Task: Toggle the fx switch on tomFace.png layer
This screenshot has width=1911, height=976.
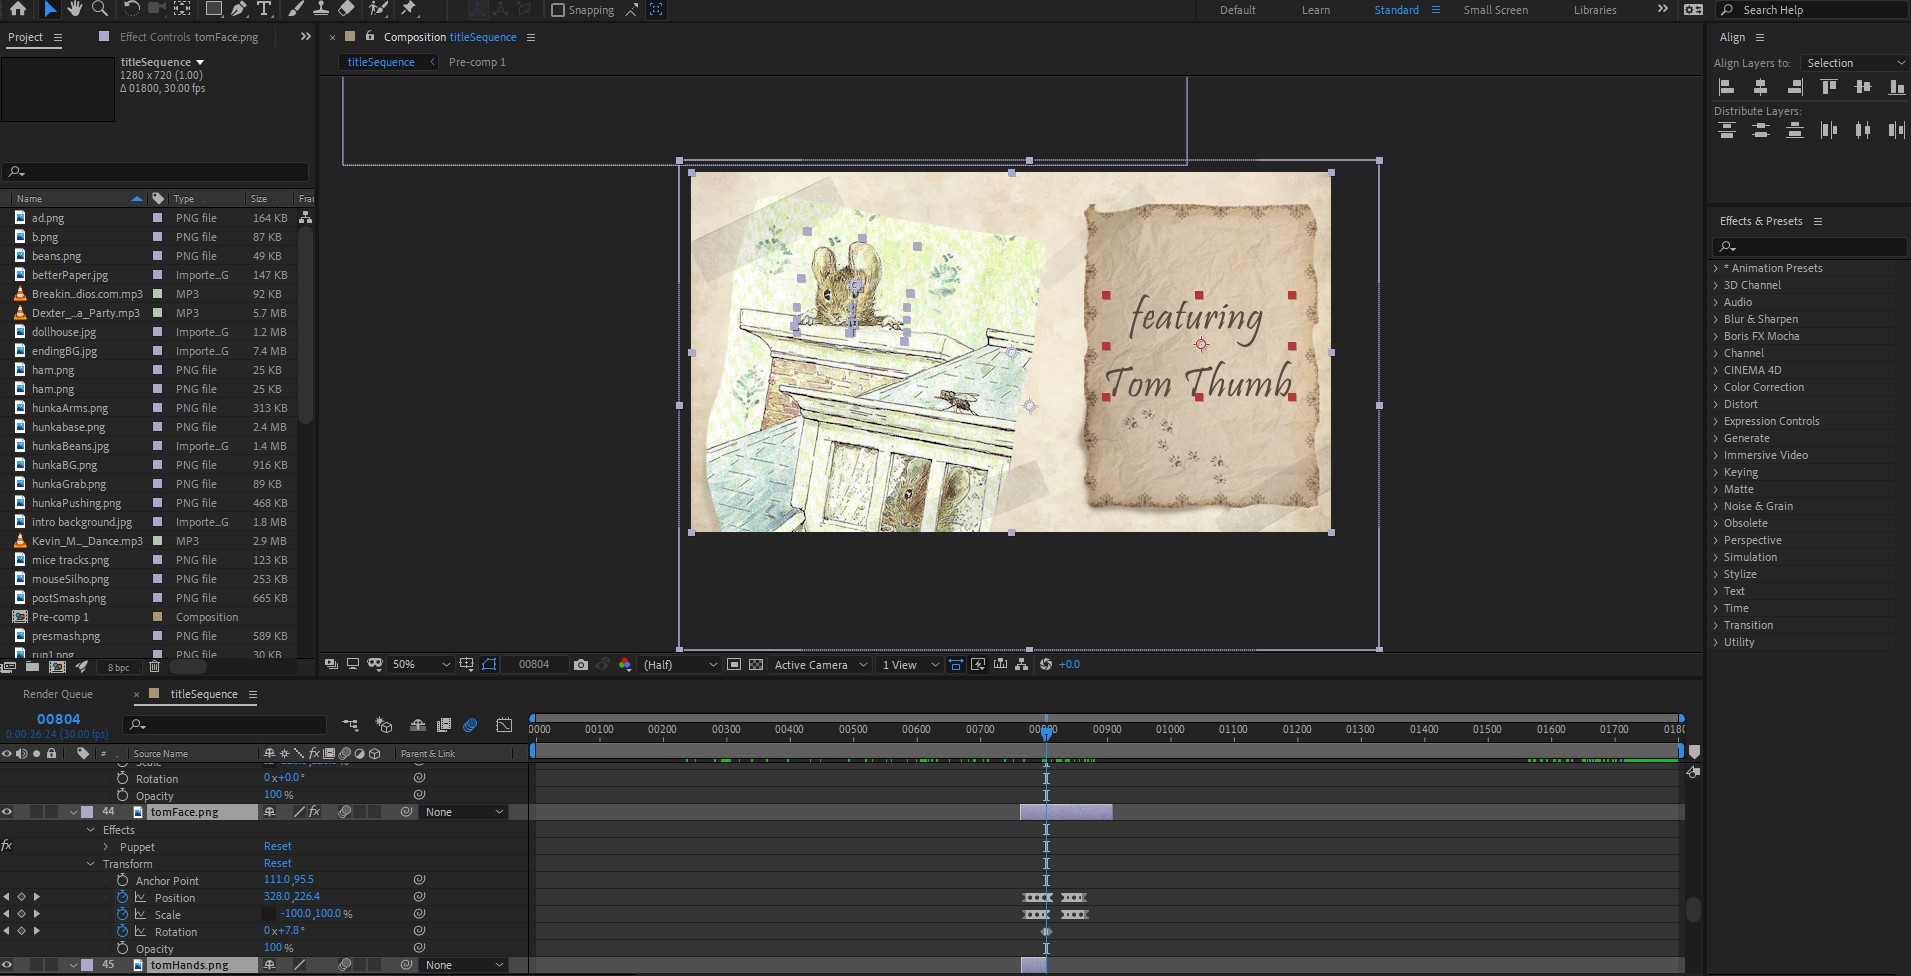Action: pos(314,812)
